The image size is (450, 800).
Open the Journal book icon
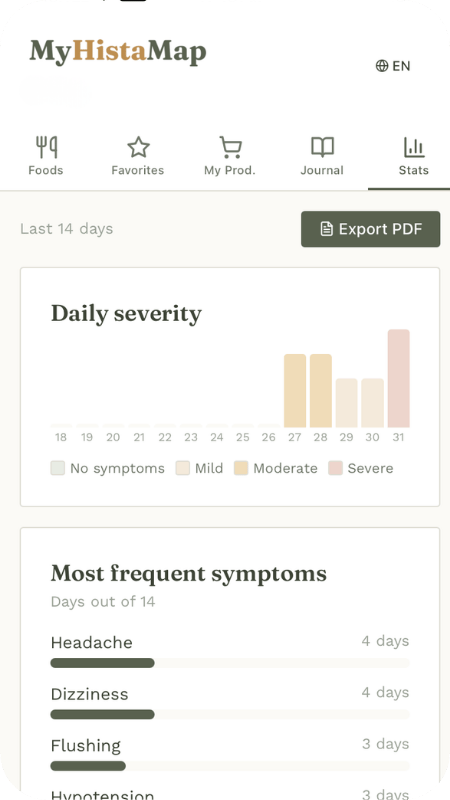[x=322, y=147]
